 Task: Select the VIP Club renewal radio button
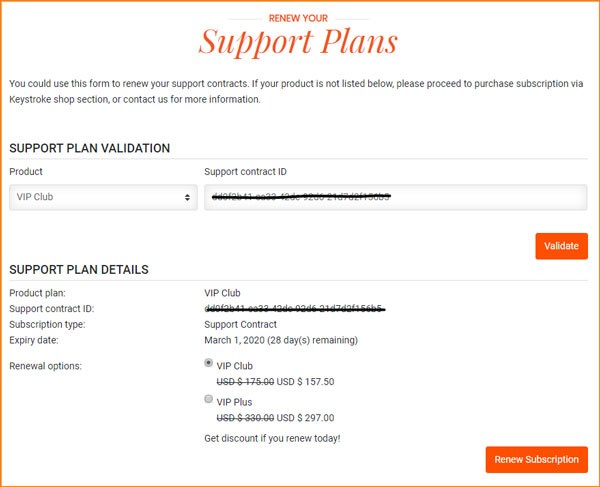pyautogui.click(x=209, y=363)
